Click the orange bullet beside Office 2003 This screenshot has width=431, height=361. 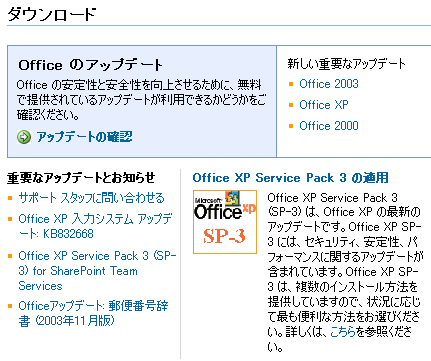(x=291, y=84)
